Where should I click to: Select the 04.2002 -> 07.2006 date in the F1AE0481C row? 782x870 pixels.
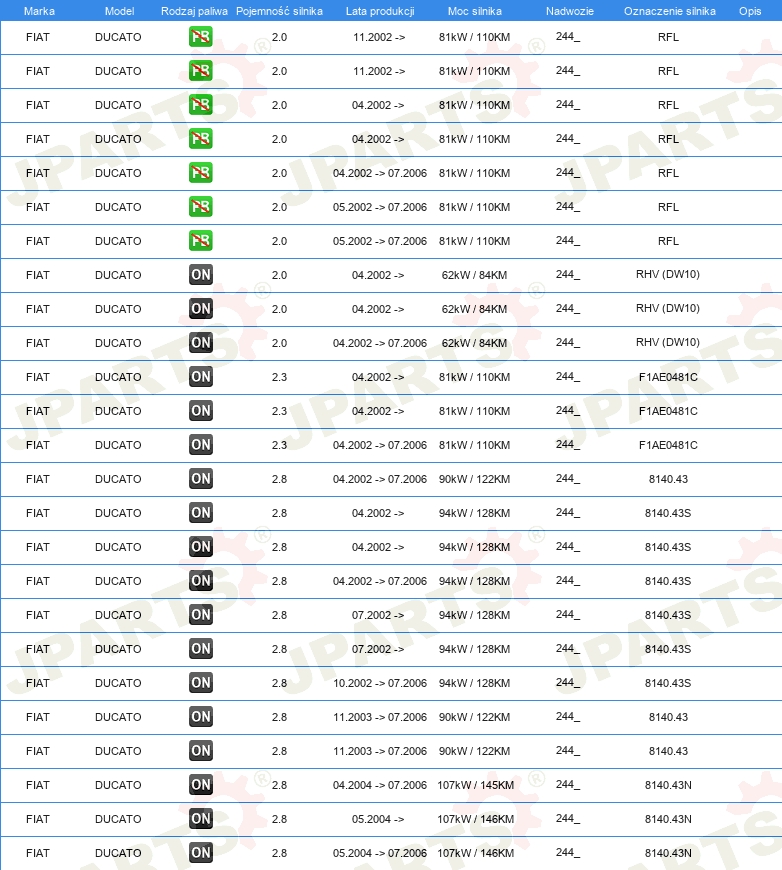pos(380,445)
